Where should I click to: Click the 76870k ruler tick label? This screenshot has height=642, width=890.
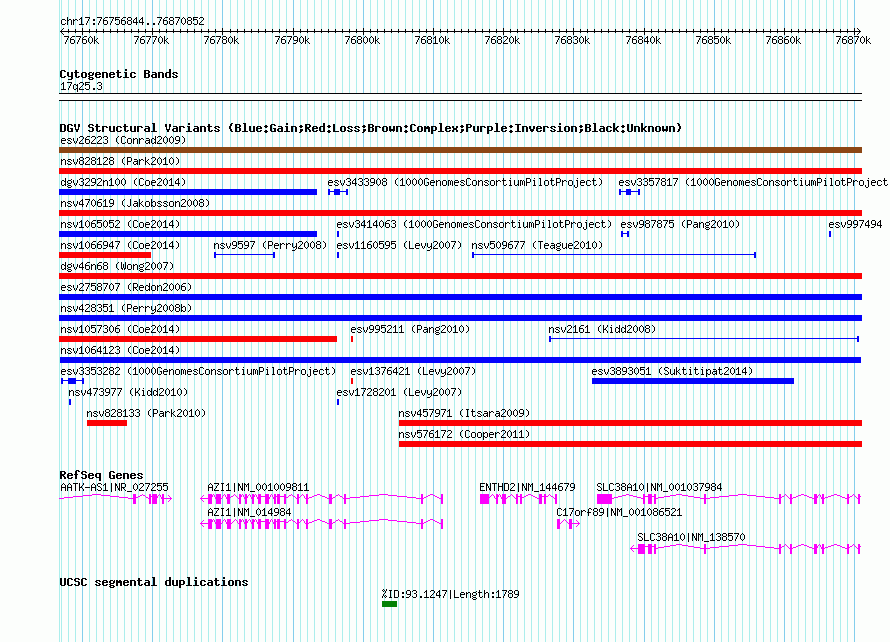(853, 41)
